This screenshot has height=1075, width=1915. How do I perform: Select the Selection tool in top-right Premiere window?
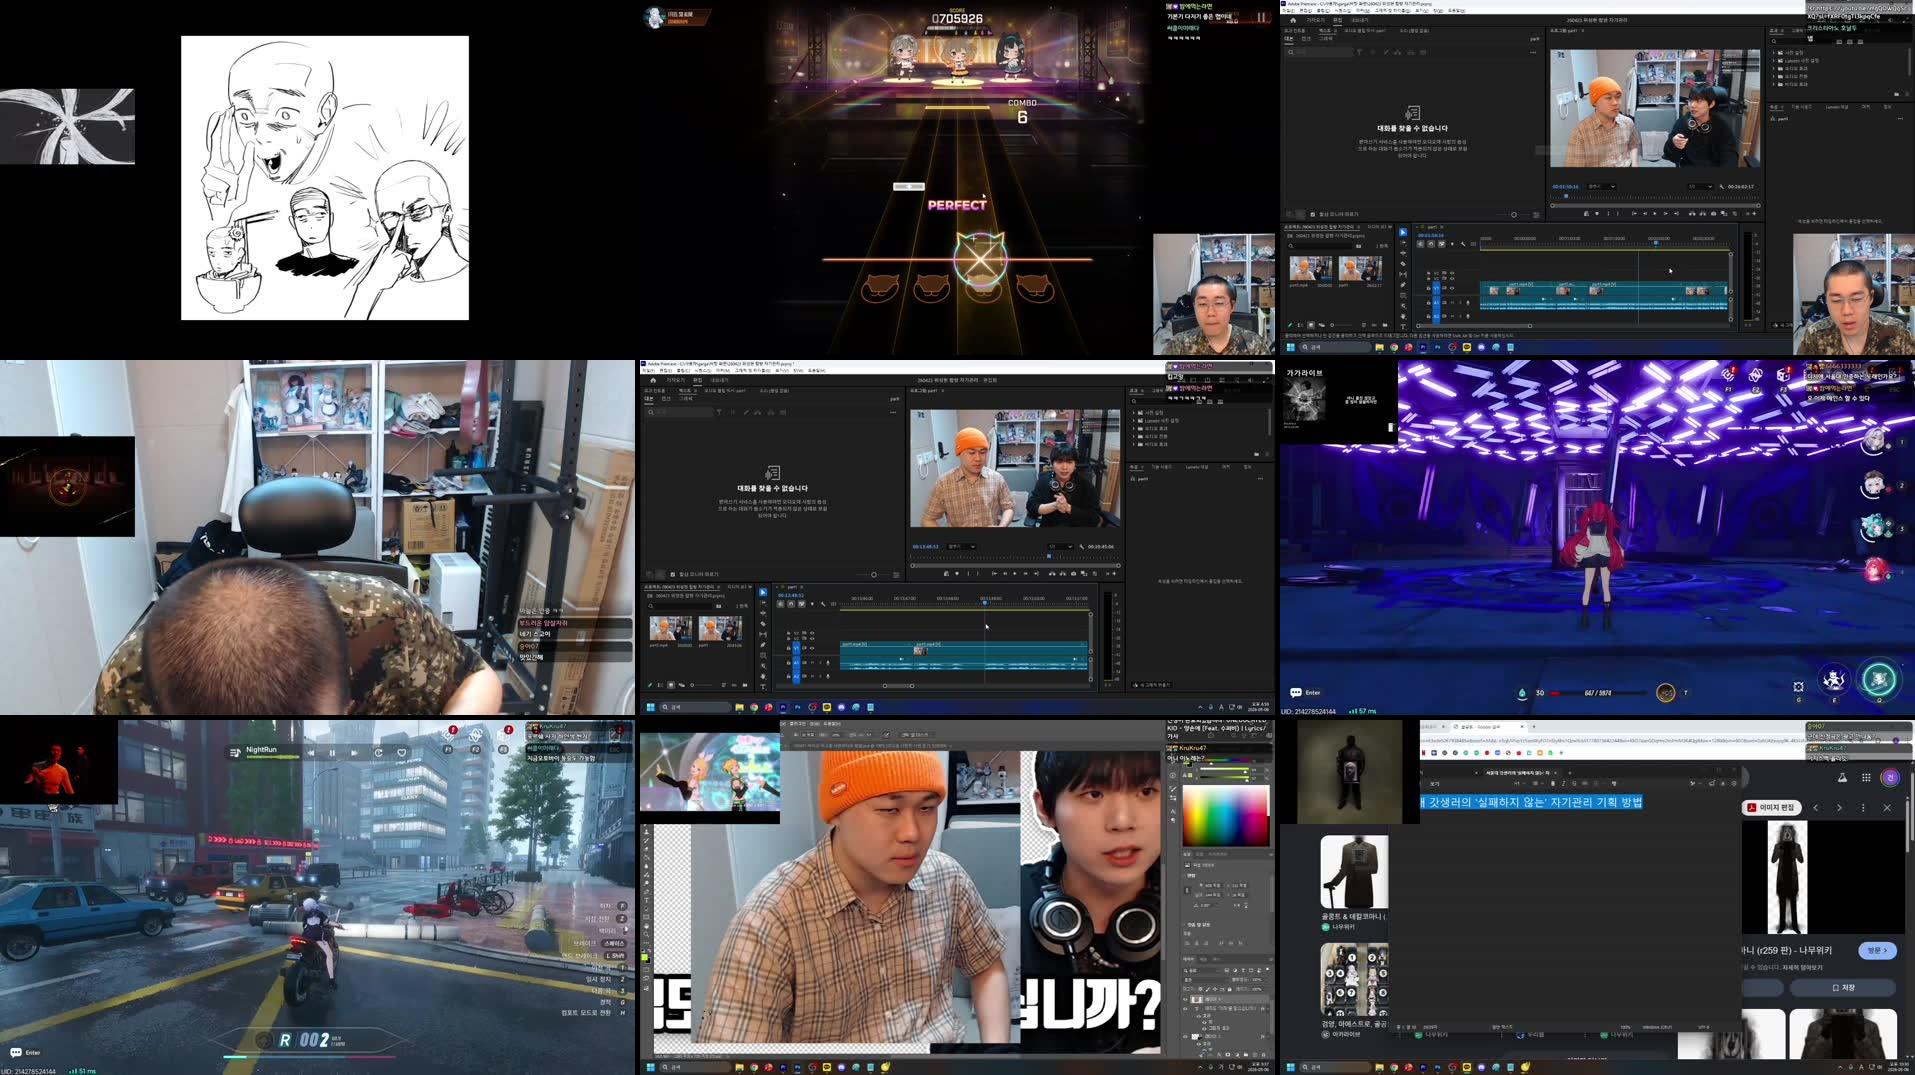point(1403,232)
